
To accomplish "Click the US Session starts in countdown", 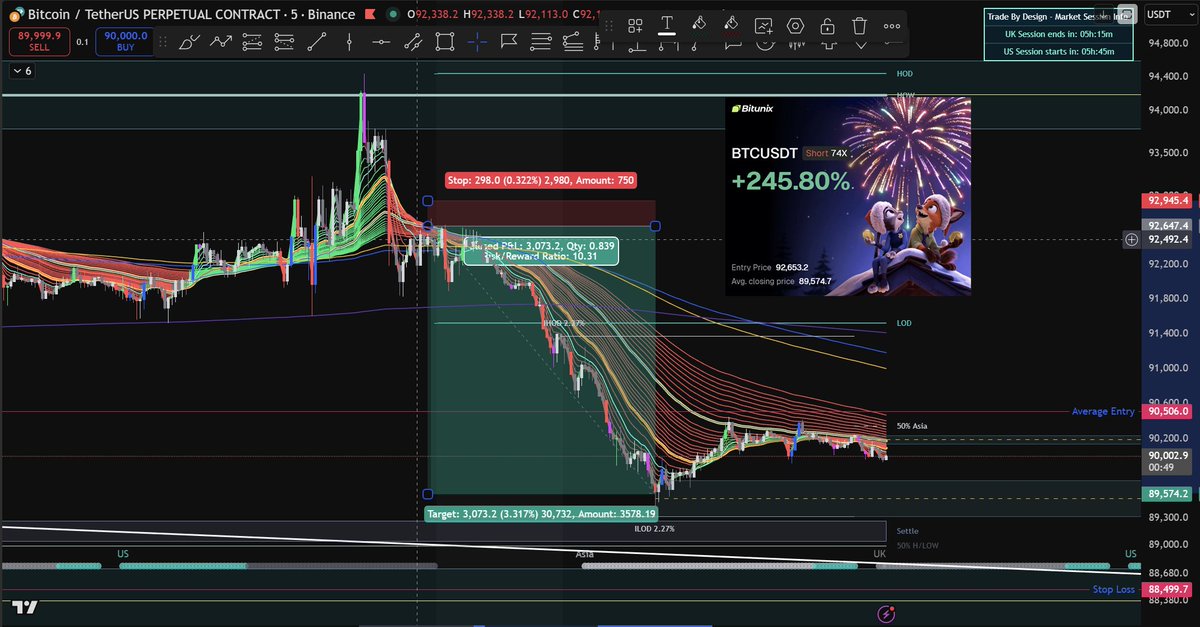I will point(1060,52).
